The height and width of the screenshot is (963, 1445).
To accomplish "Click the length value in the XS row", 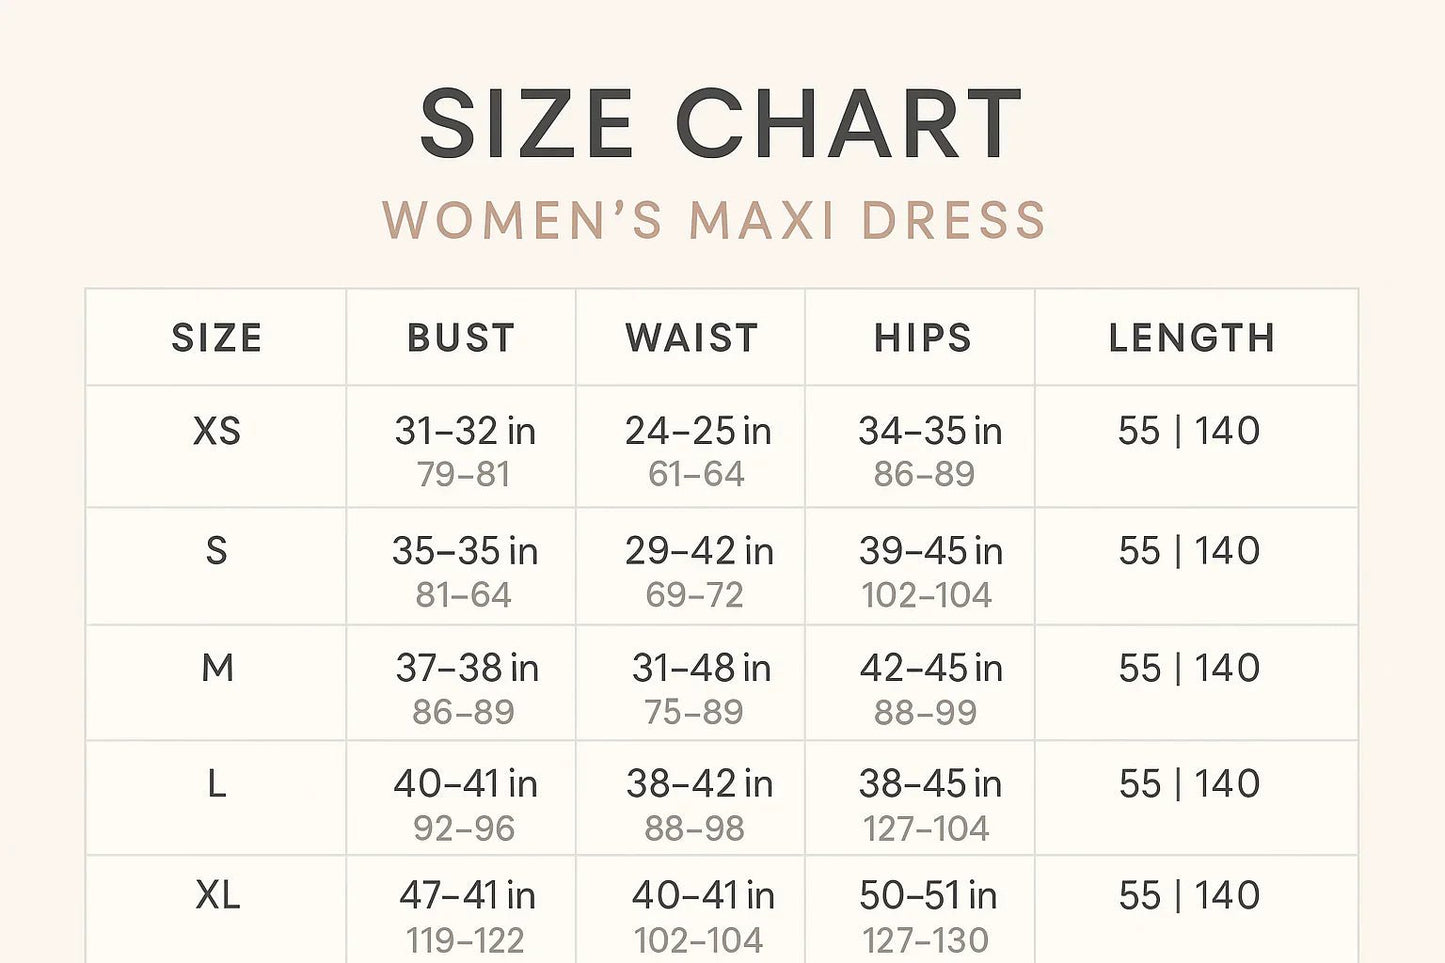I will click(x=1189, y=432).
